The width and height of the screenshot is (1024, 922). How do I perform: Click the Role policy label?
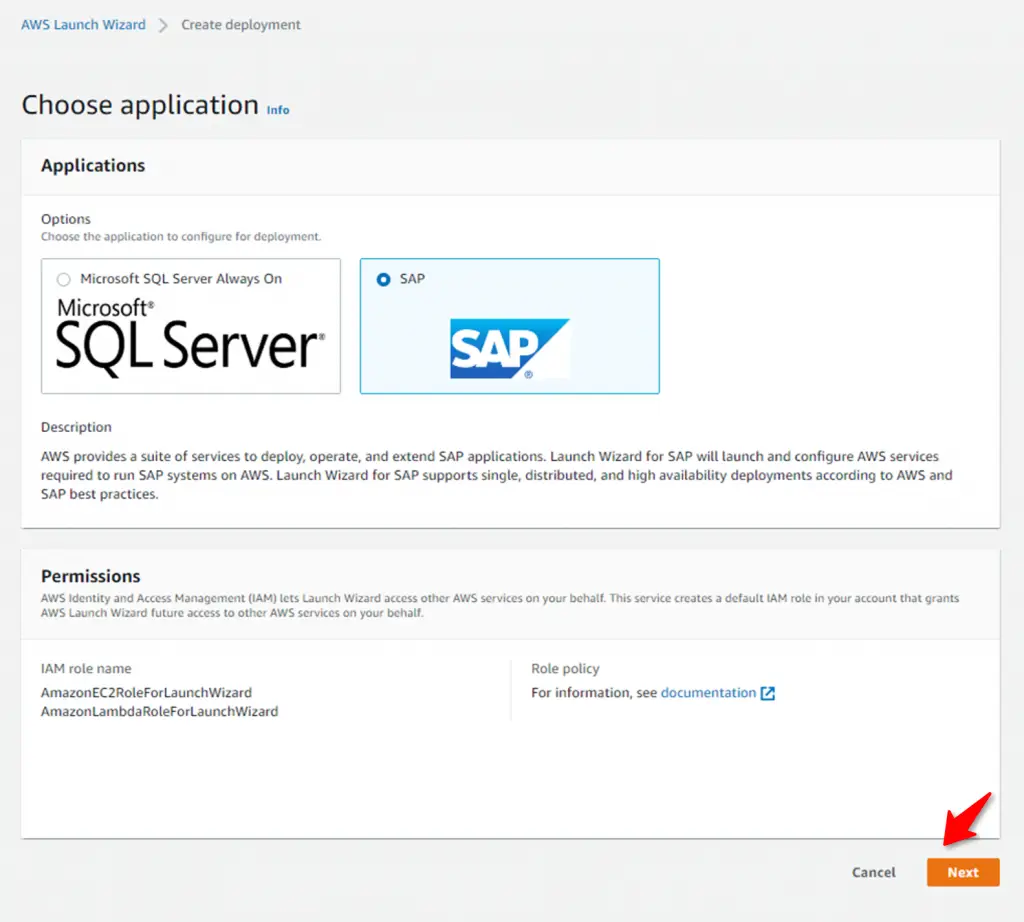point(565,669)
